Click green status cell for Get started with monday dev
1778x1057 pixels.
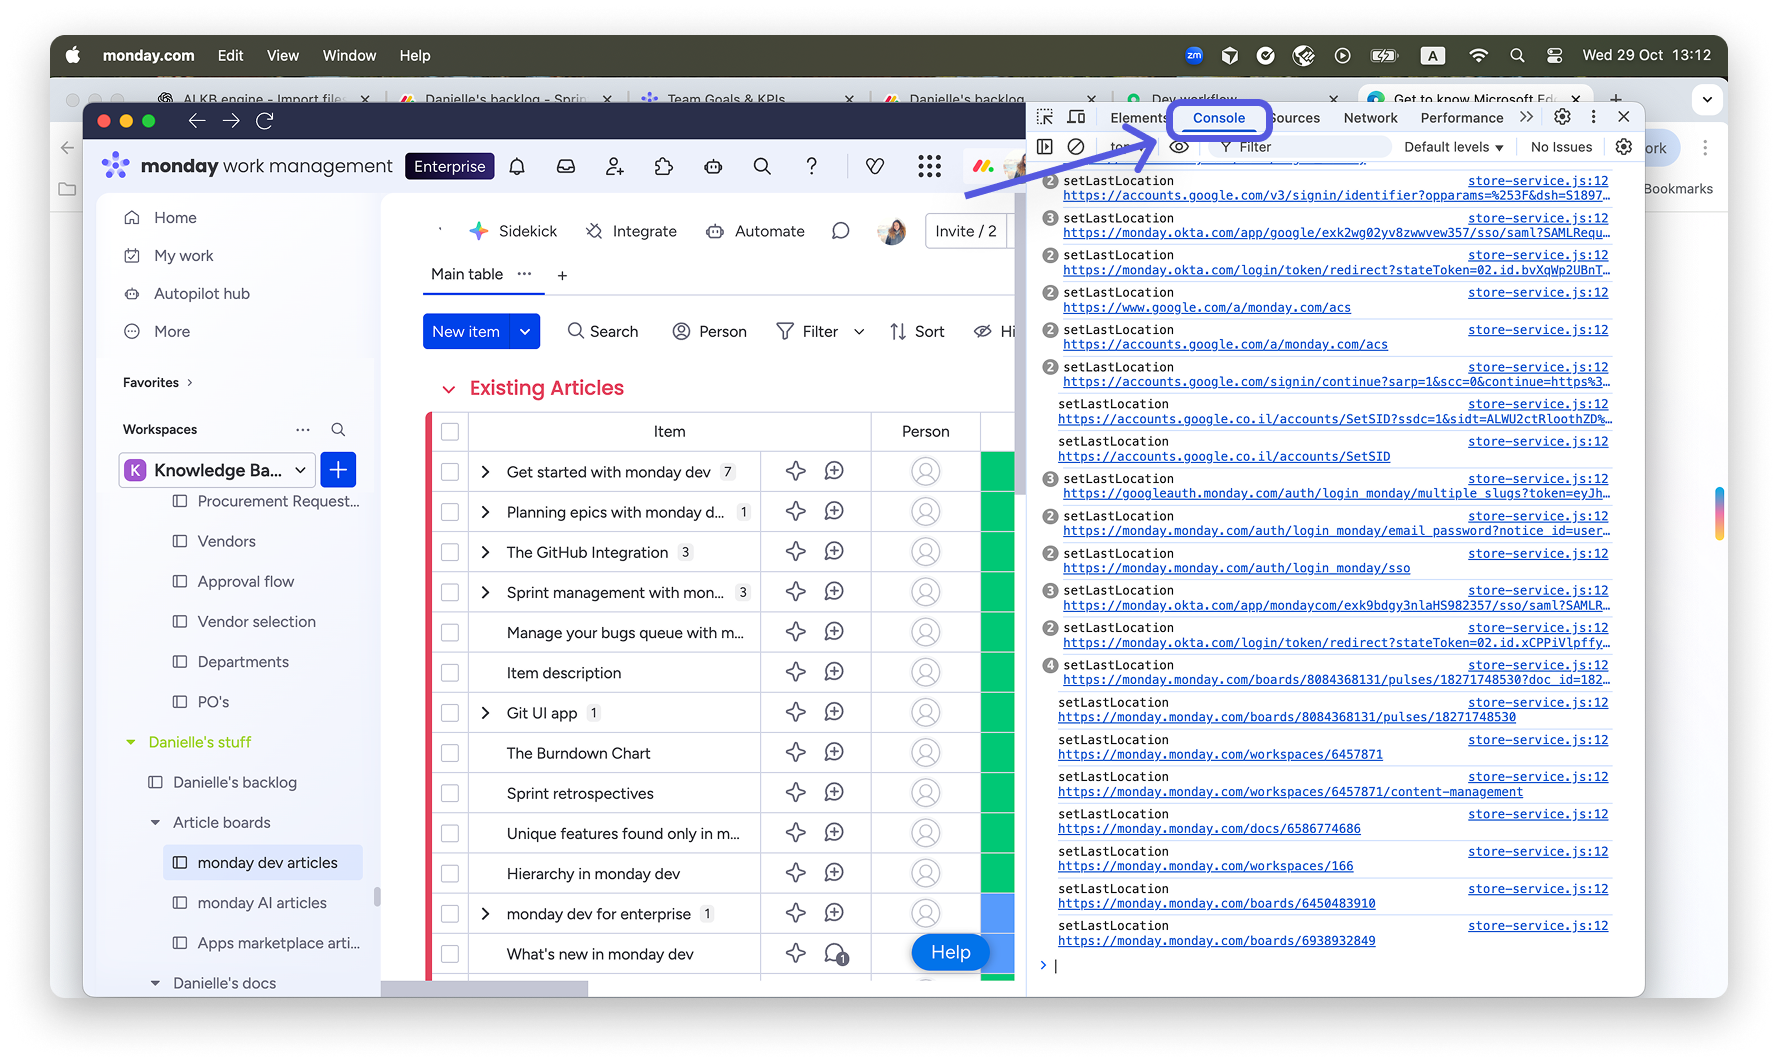[998, 471]
